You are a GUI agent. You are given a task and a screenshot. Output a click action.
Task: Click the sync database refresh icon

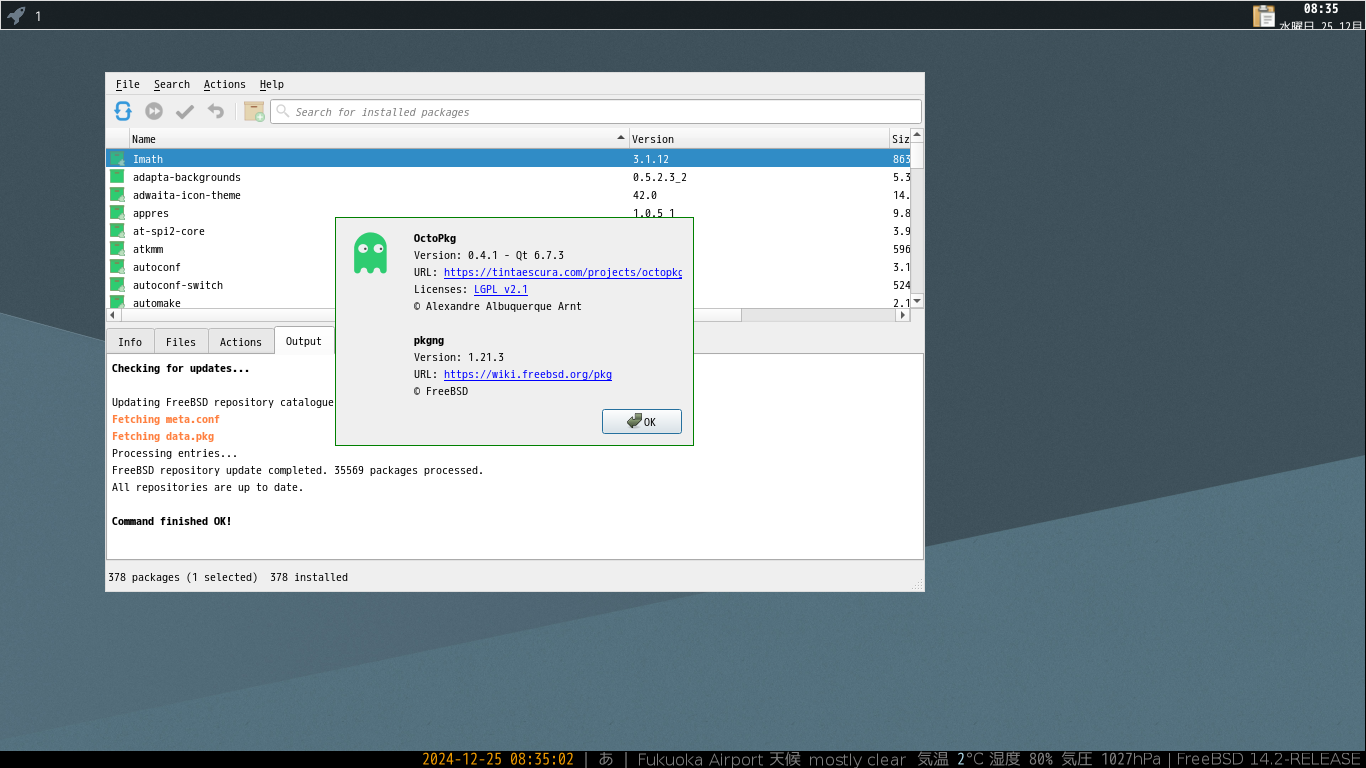(x=123, y=111)
